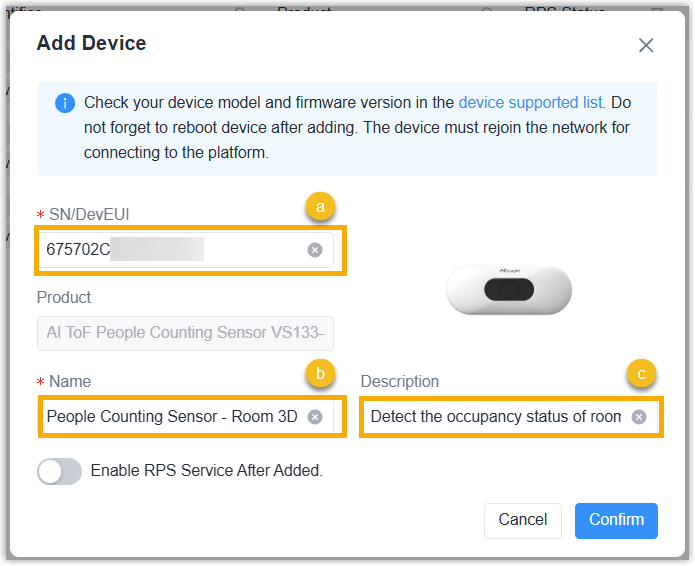Viewport: 695px width, 566px height.
Task: Click the disabled Product field
Action: pyautogui.click(x=185, y=333)
